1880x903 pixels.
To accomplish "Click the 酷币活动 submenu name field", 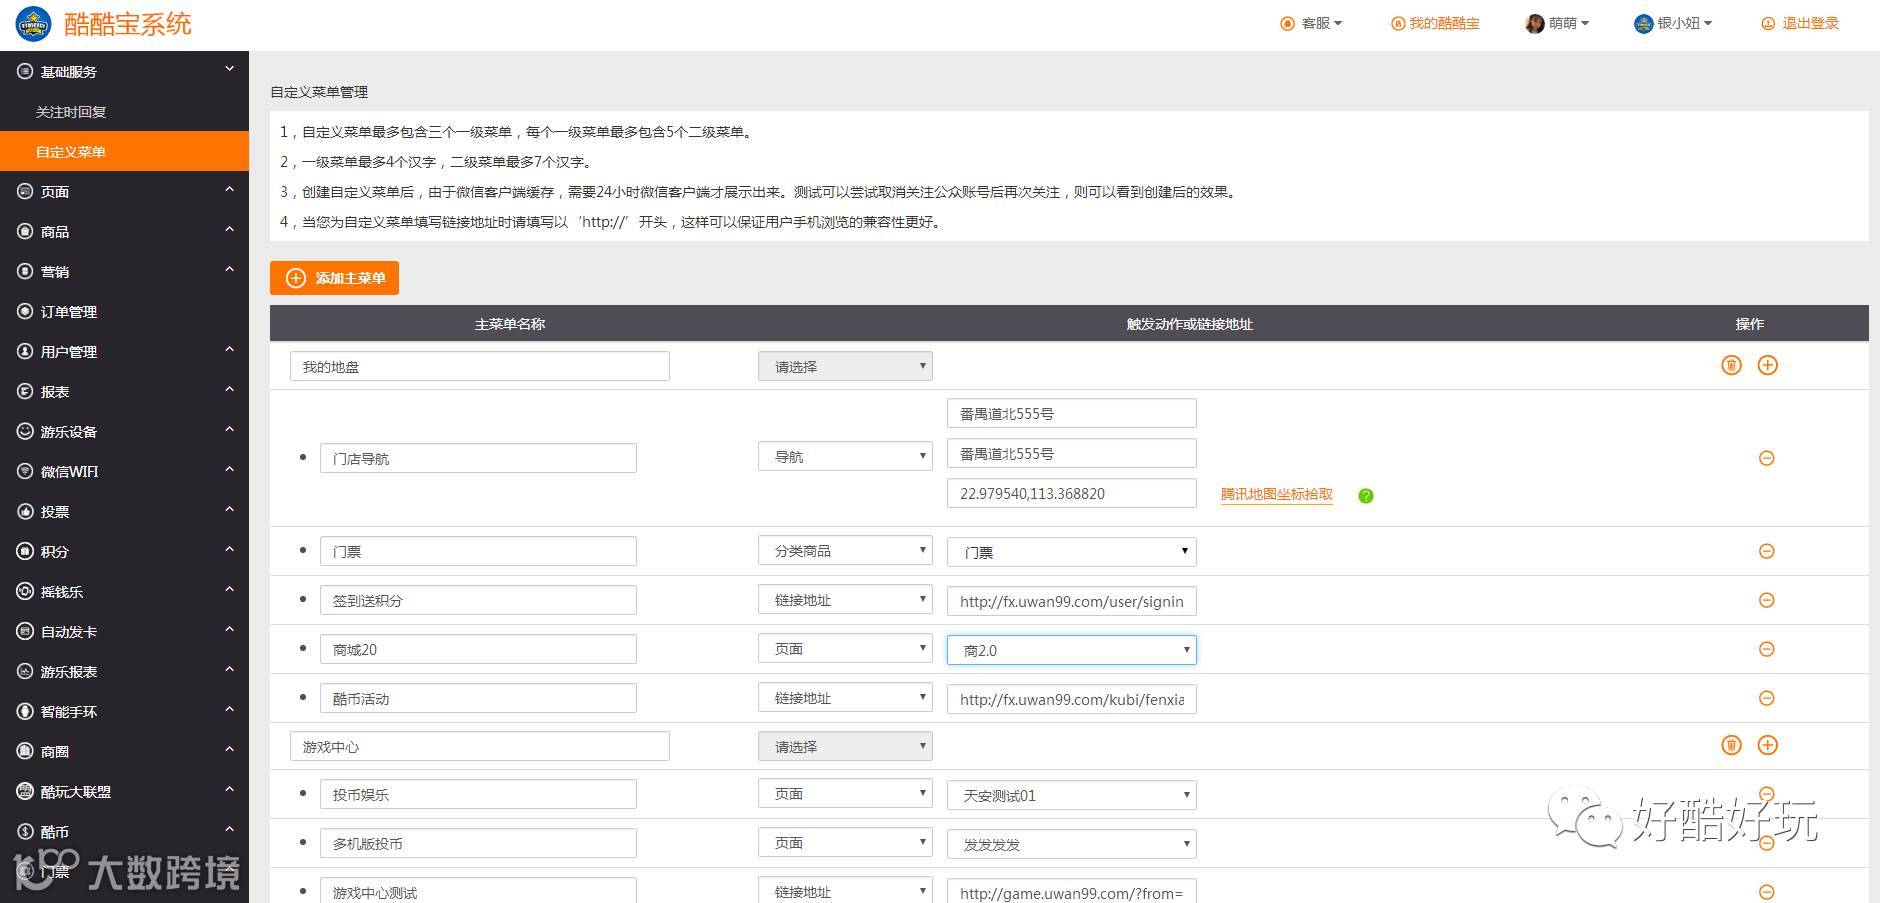I will (478, 698).
